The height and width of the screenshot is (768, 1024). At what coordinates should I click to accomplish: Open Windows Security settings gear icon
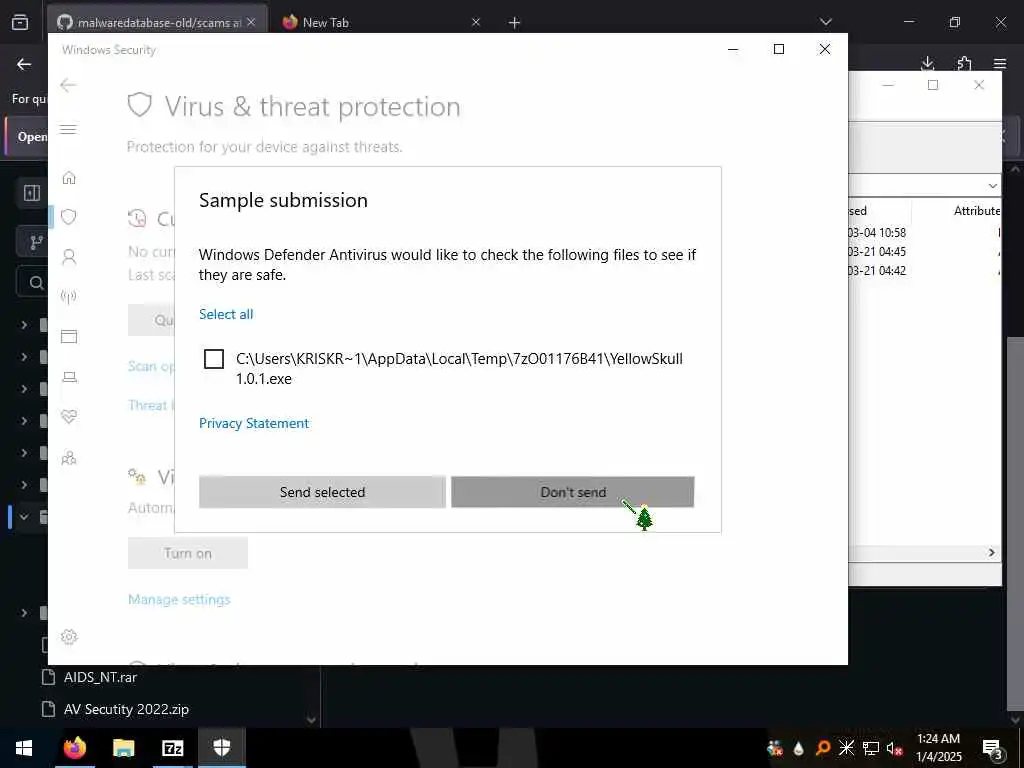point(69,637)
